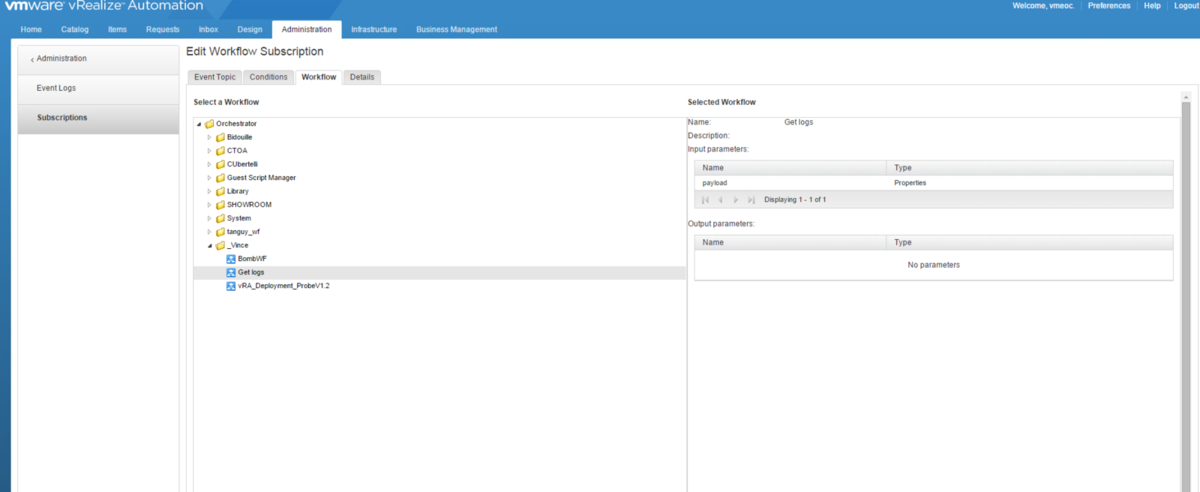Click the Library folder icon

point(220,191)
